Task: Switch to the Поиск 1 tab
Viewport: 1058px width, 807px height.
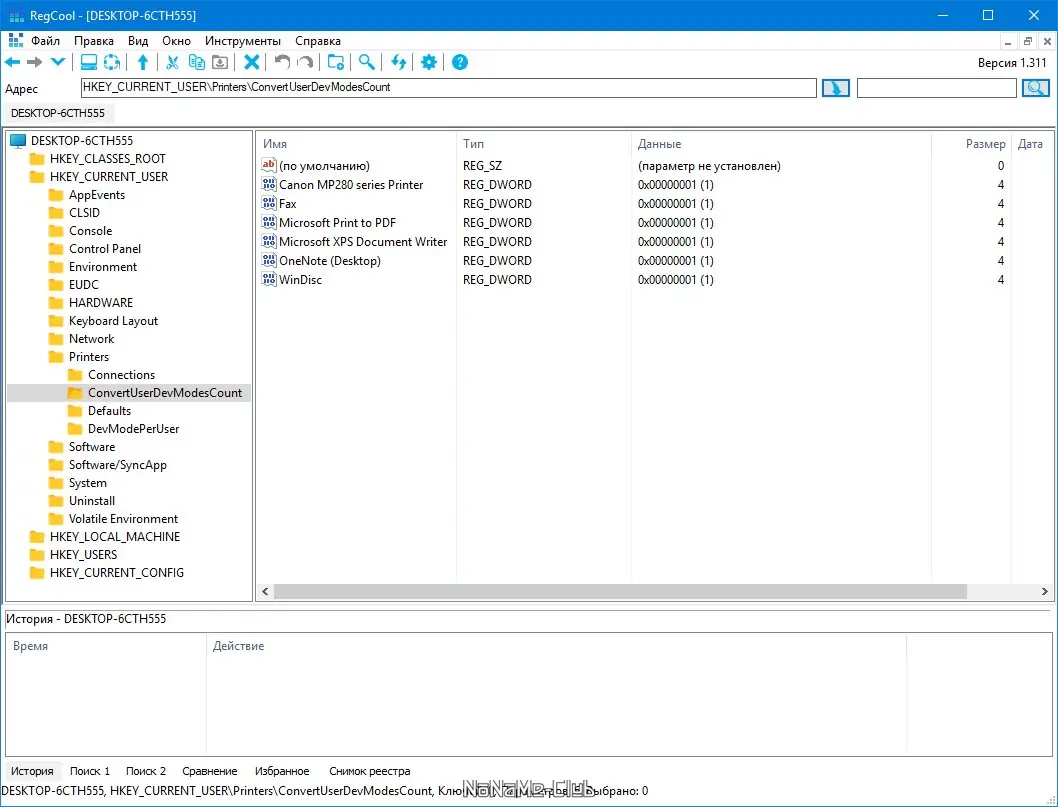Action: pyautogui.click(x=90, y=771)
